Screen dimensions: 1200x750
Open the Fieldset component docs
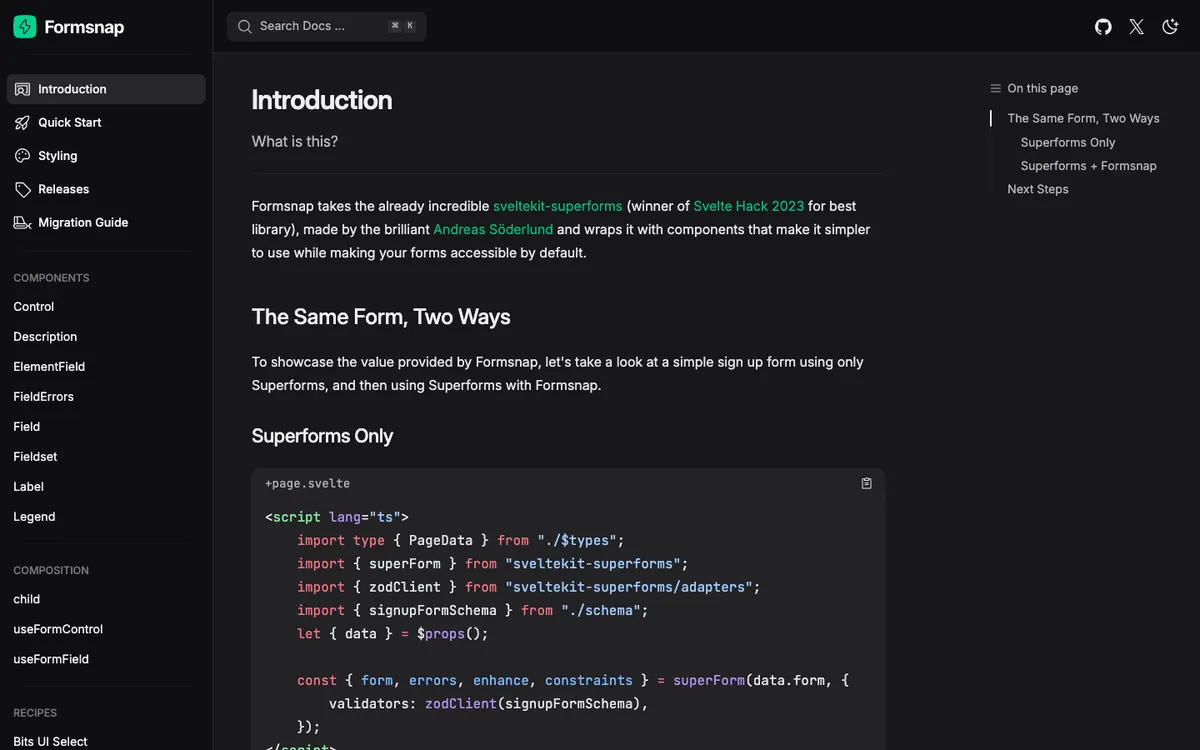[35, 457]
